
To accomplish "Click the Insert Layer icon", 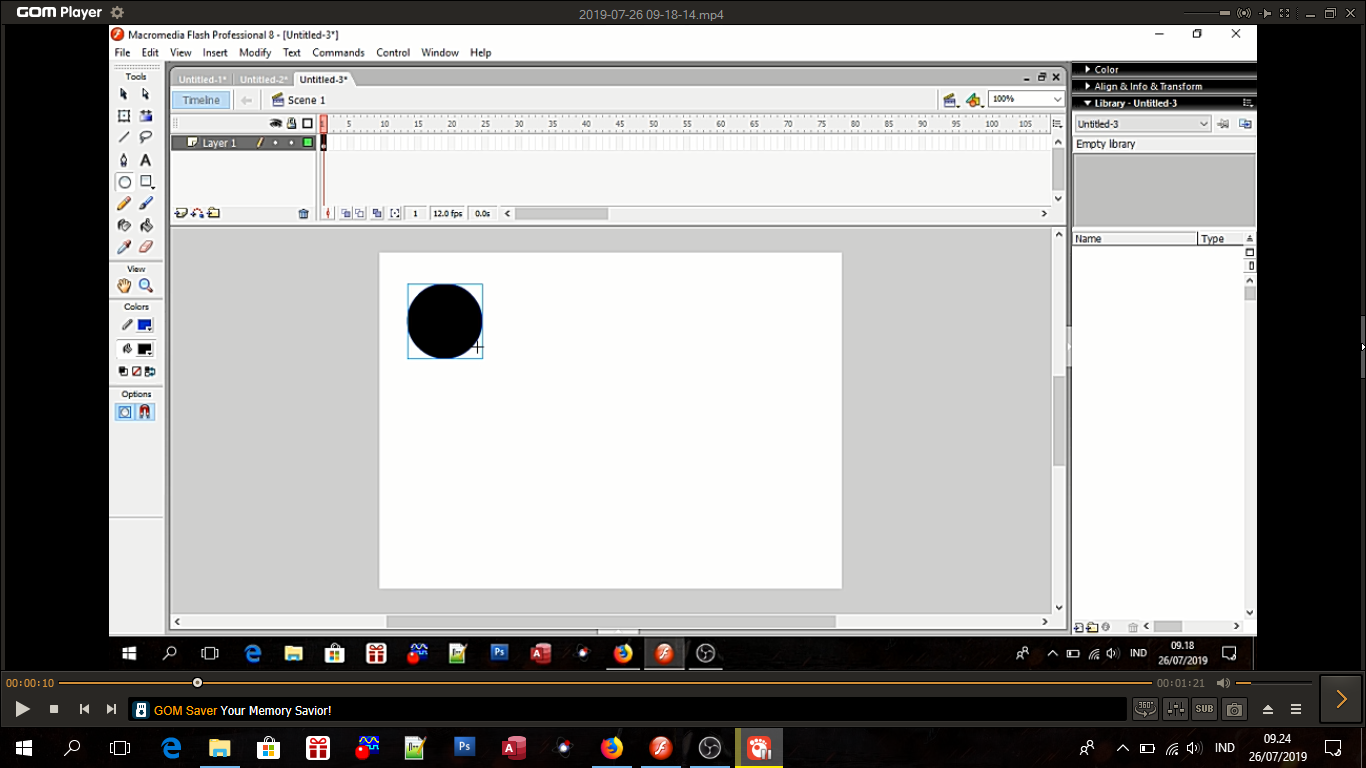I will coord(181,213).
